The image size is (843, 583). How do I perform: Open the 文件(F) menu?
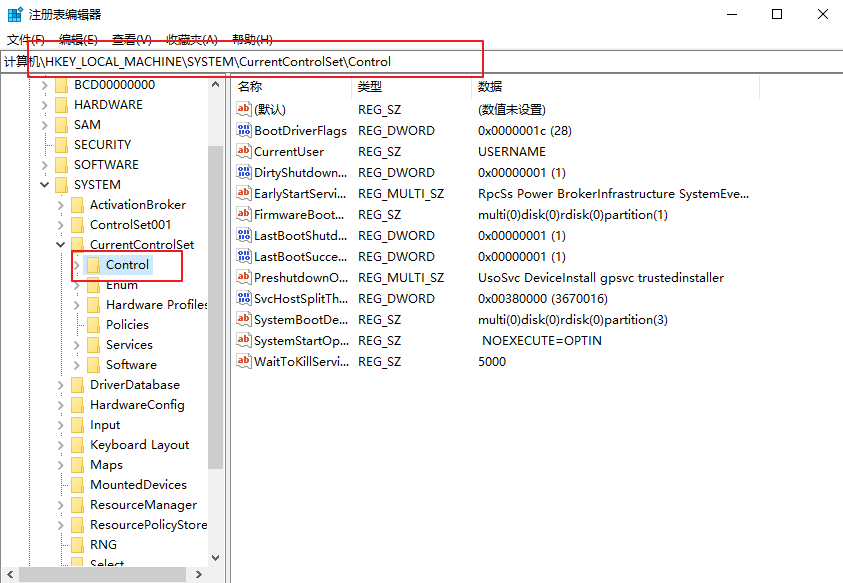(26, 39)
